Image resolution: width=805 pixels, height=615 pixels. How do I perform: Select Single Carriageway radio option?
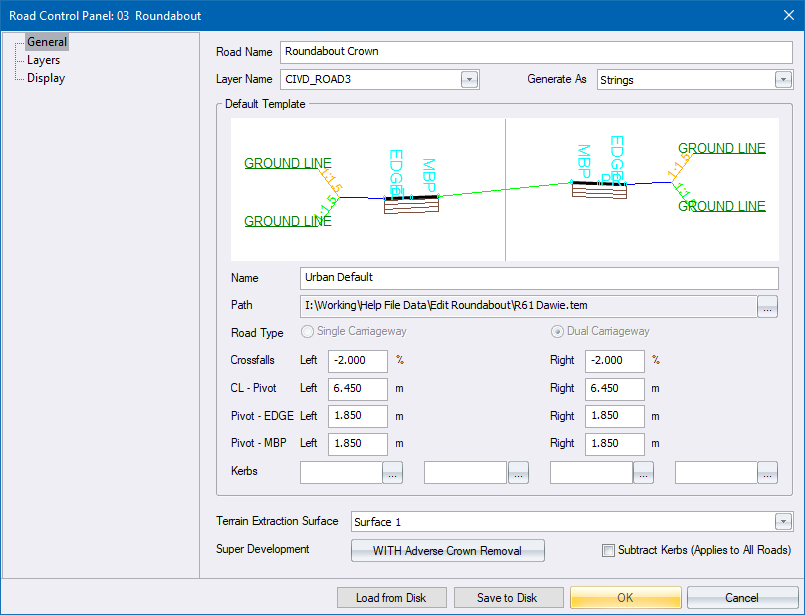pos(308,332)
